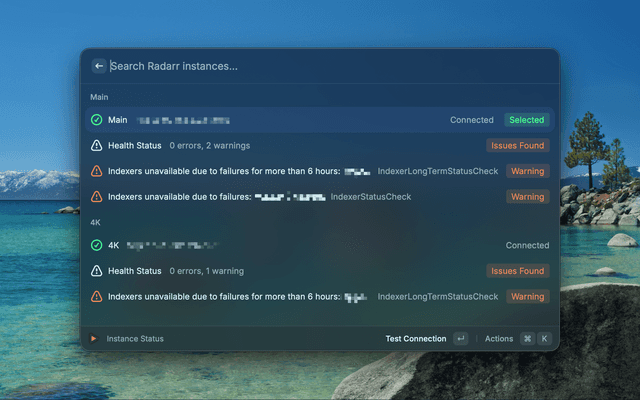Screen dimensions: 640x400
Task: Click the back arrow button
Action: (x=99, y=66)
